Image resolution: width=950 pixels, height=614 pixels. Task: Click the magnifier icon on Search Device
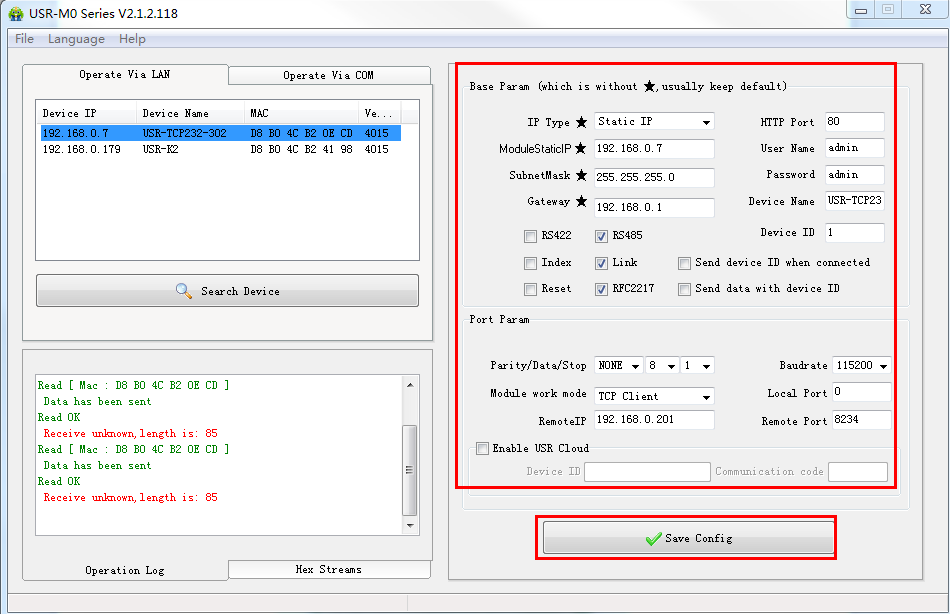tap(184, 290)
